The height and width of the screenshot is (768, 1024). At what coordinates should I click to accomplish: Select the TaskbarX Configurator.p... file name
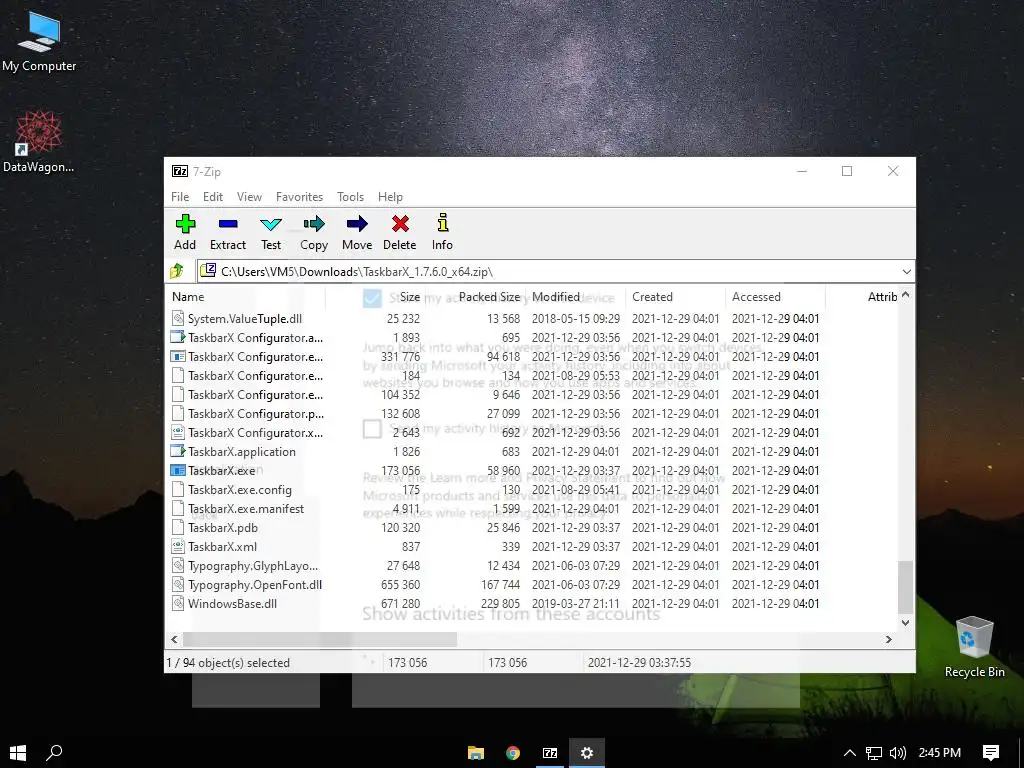(255, 413)
